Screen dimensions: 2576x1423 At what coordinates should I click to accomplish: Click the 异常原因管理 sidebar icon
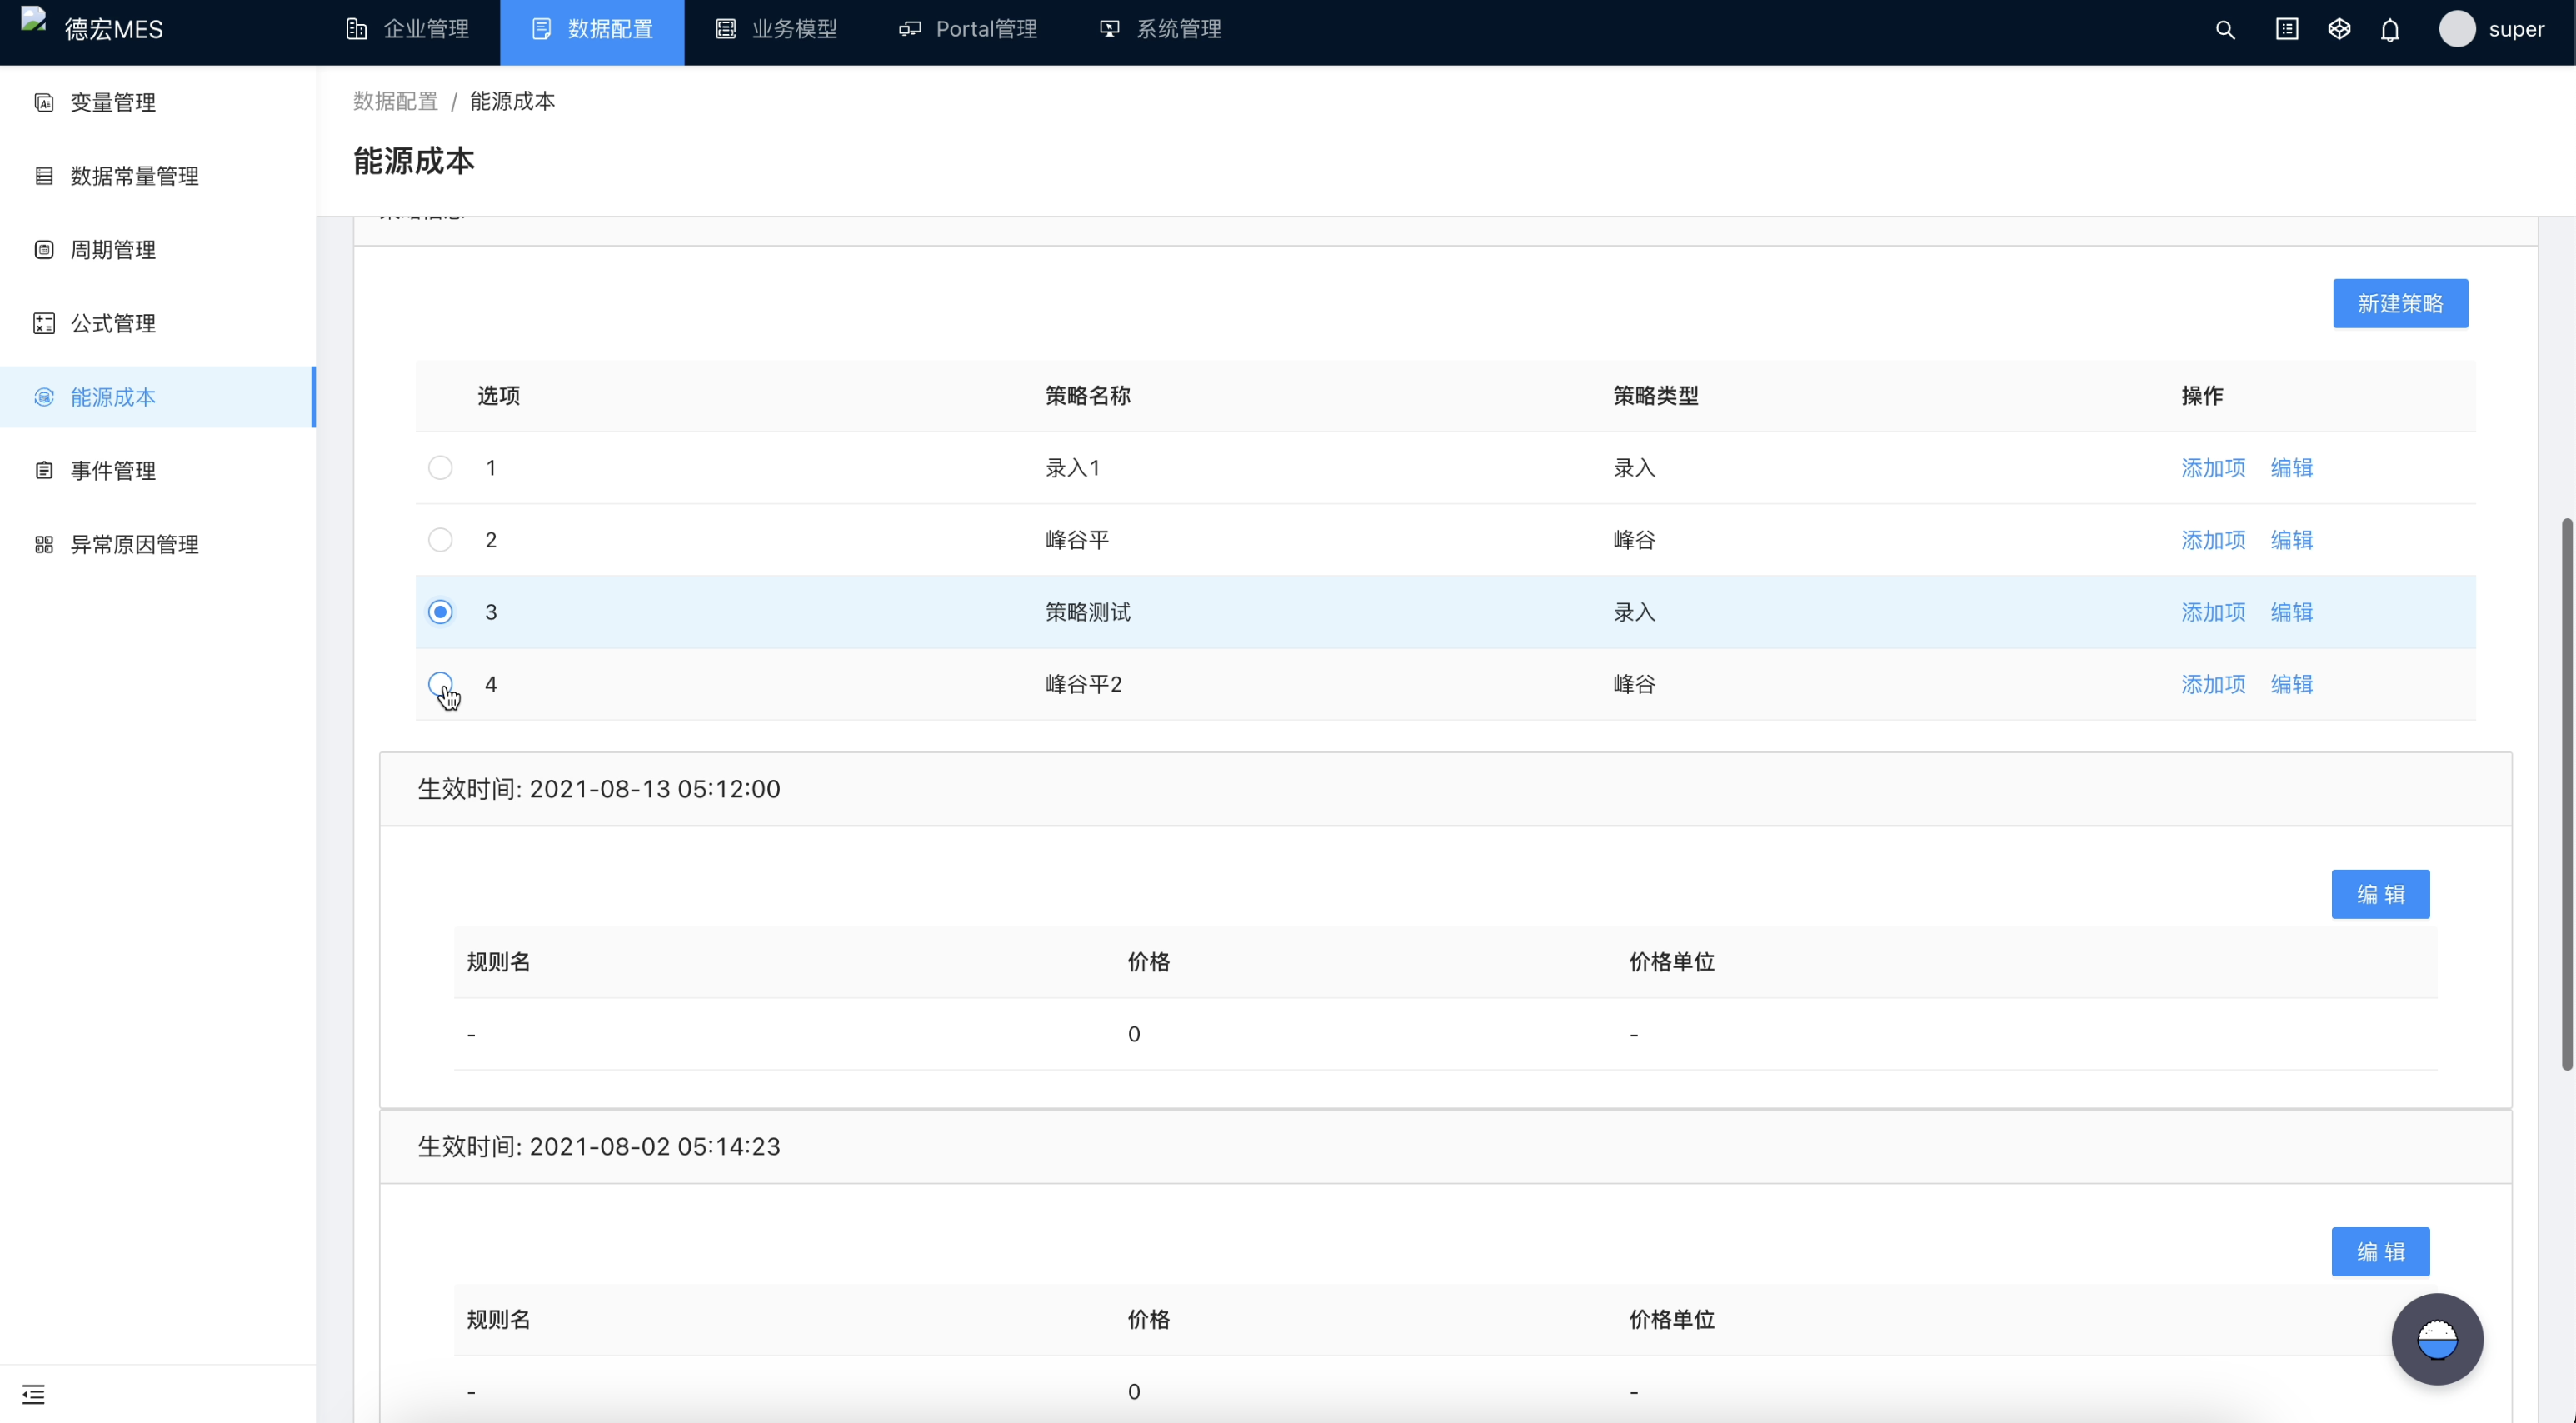(44, 545)
